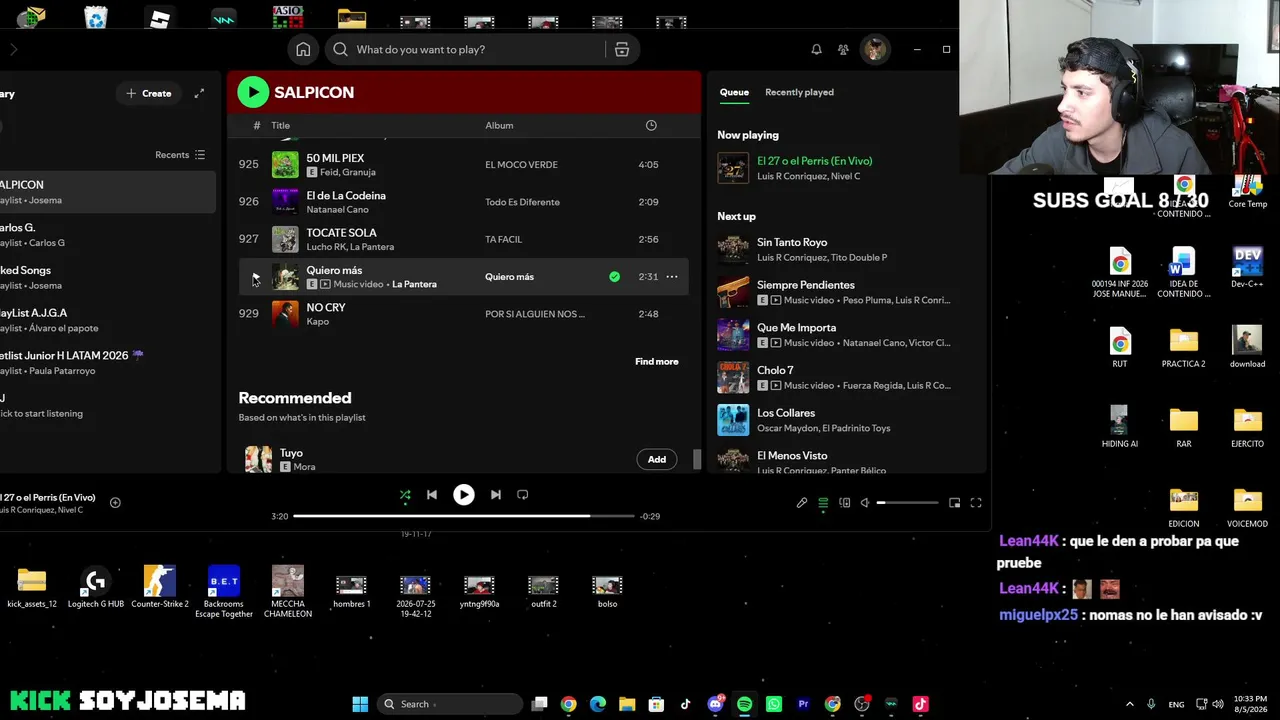Select the Logitech G HUB desktop shortcut
1280x720 pixels.
(x=96, y=589)
